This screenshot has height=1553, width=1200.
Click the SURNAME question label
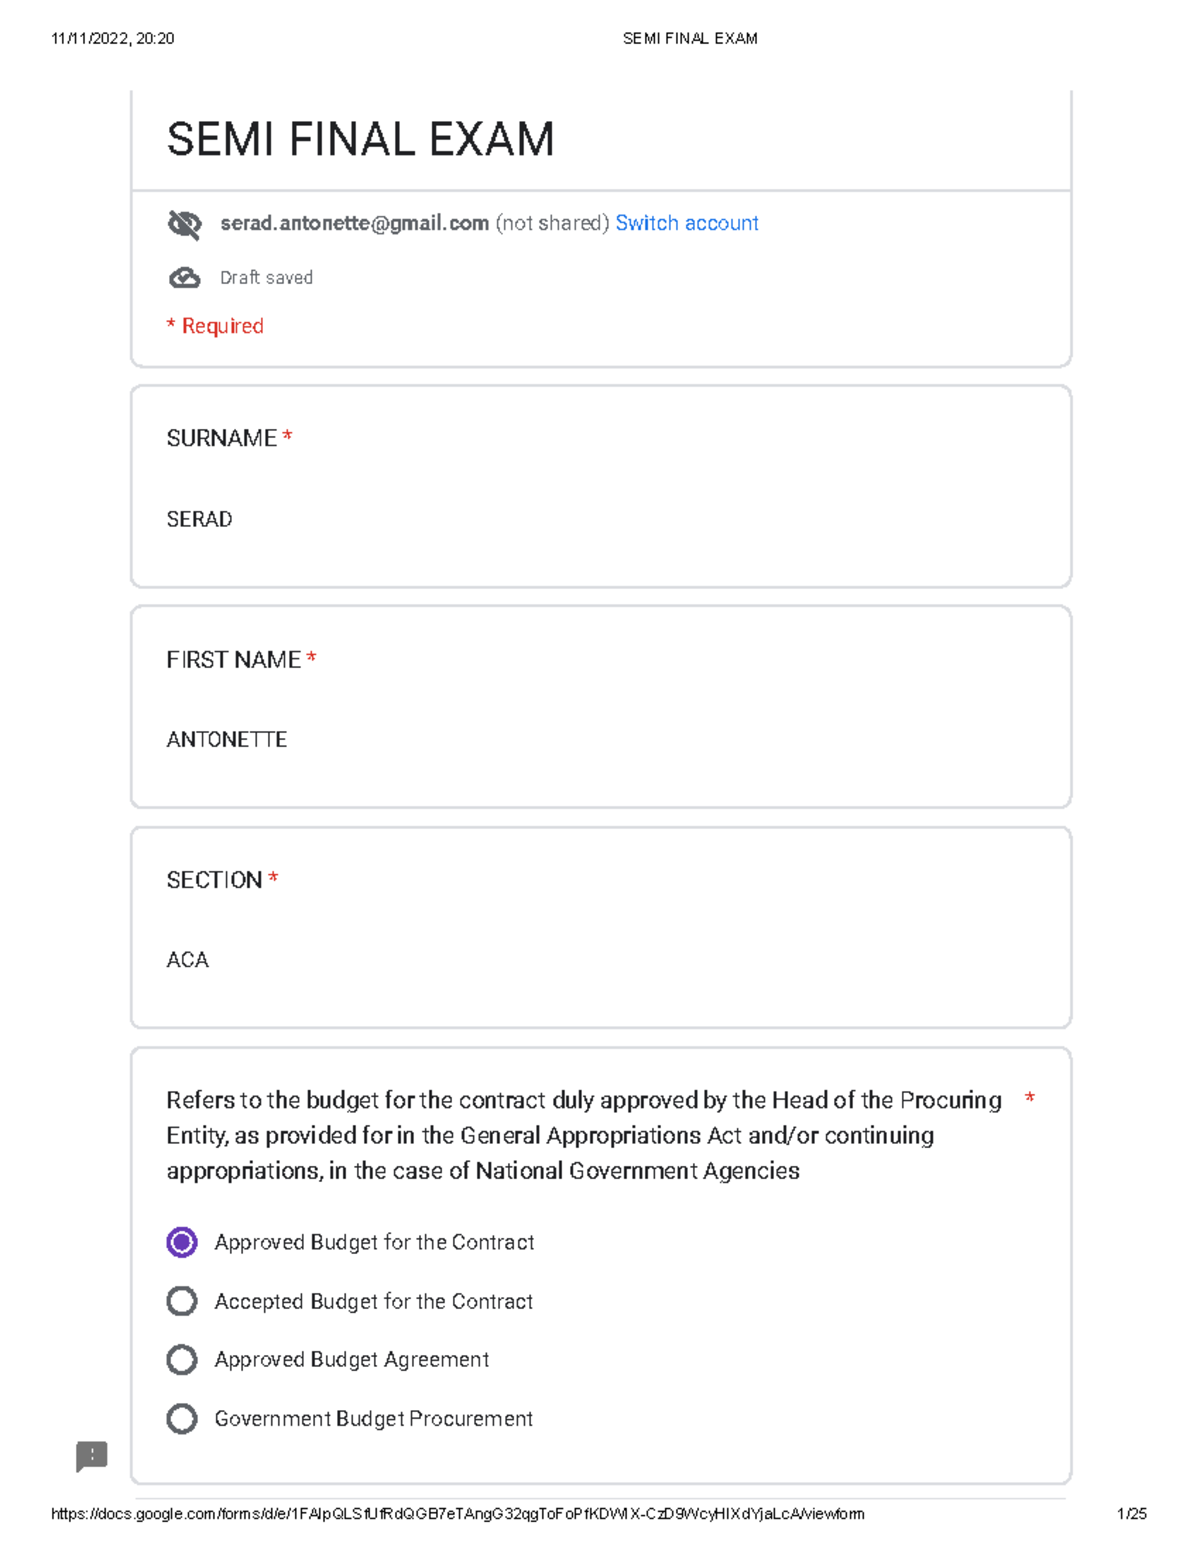pyautogui.click(x=222, y=438)
